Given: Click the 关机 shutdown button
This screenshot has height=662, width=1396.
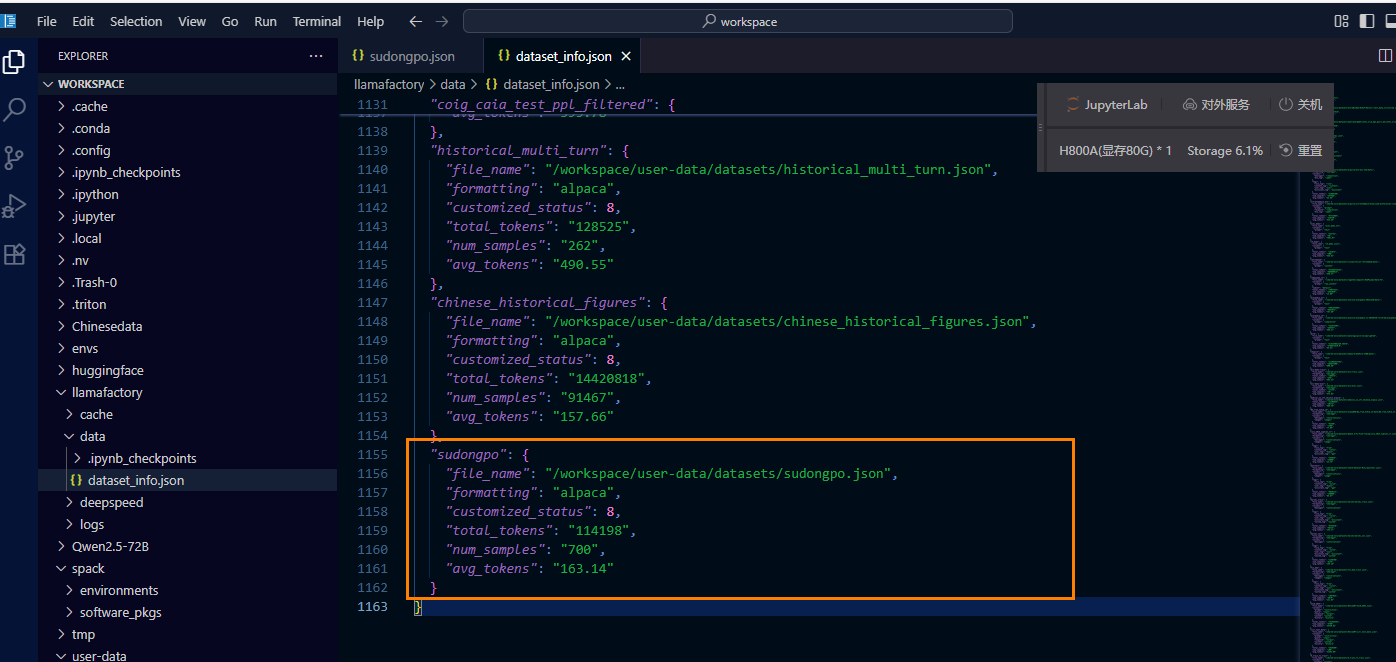Looking at the screenshot, I should [1300, 104].
